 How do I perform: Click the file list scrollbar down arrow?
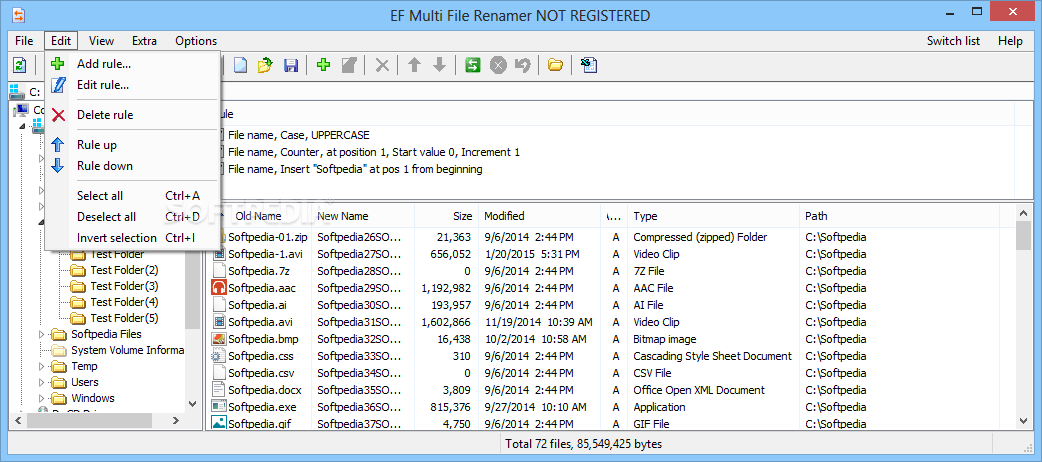click(1023, 419)
